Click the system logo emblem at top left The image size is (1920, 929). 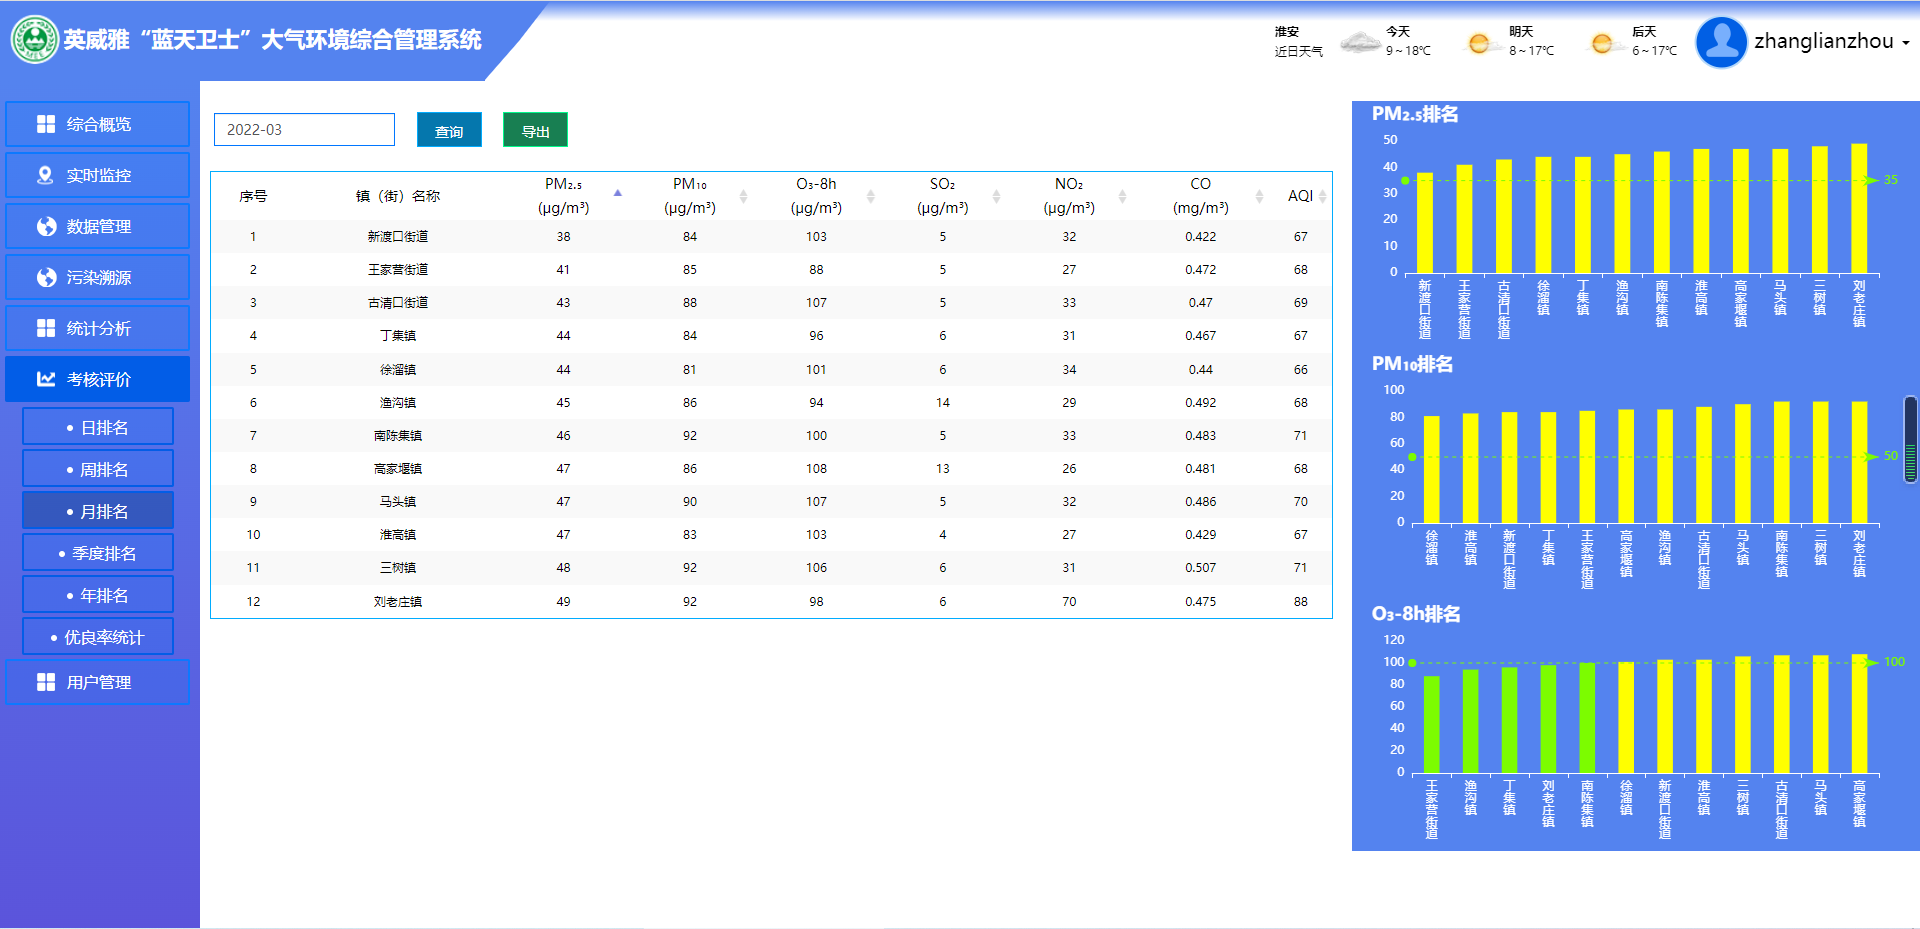35,40
